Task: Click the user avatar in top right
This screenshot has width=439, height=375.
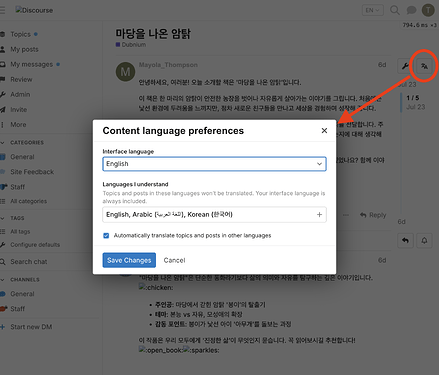Action: coord(428,10)
